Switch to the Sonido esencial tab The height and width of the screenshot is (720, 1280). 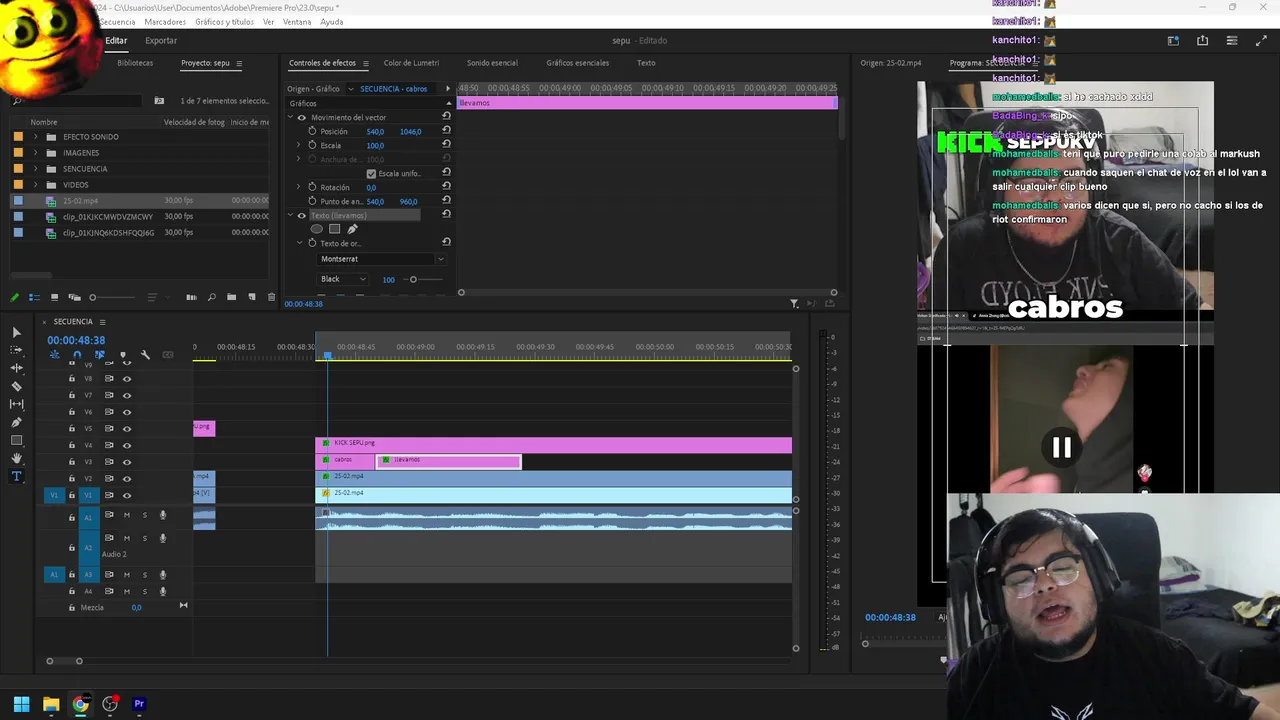[492, 63]
